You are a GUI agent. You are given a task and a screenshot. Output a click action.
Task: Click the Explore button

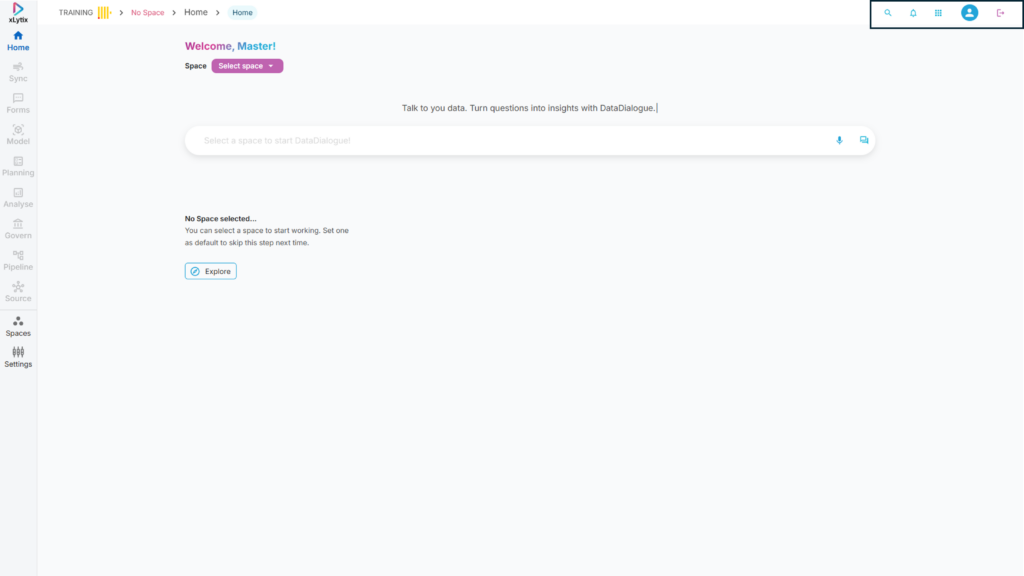pos(211,271)
